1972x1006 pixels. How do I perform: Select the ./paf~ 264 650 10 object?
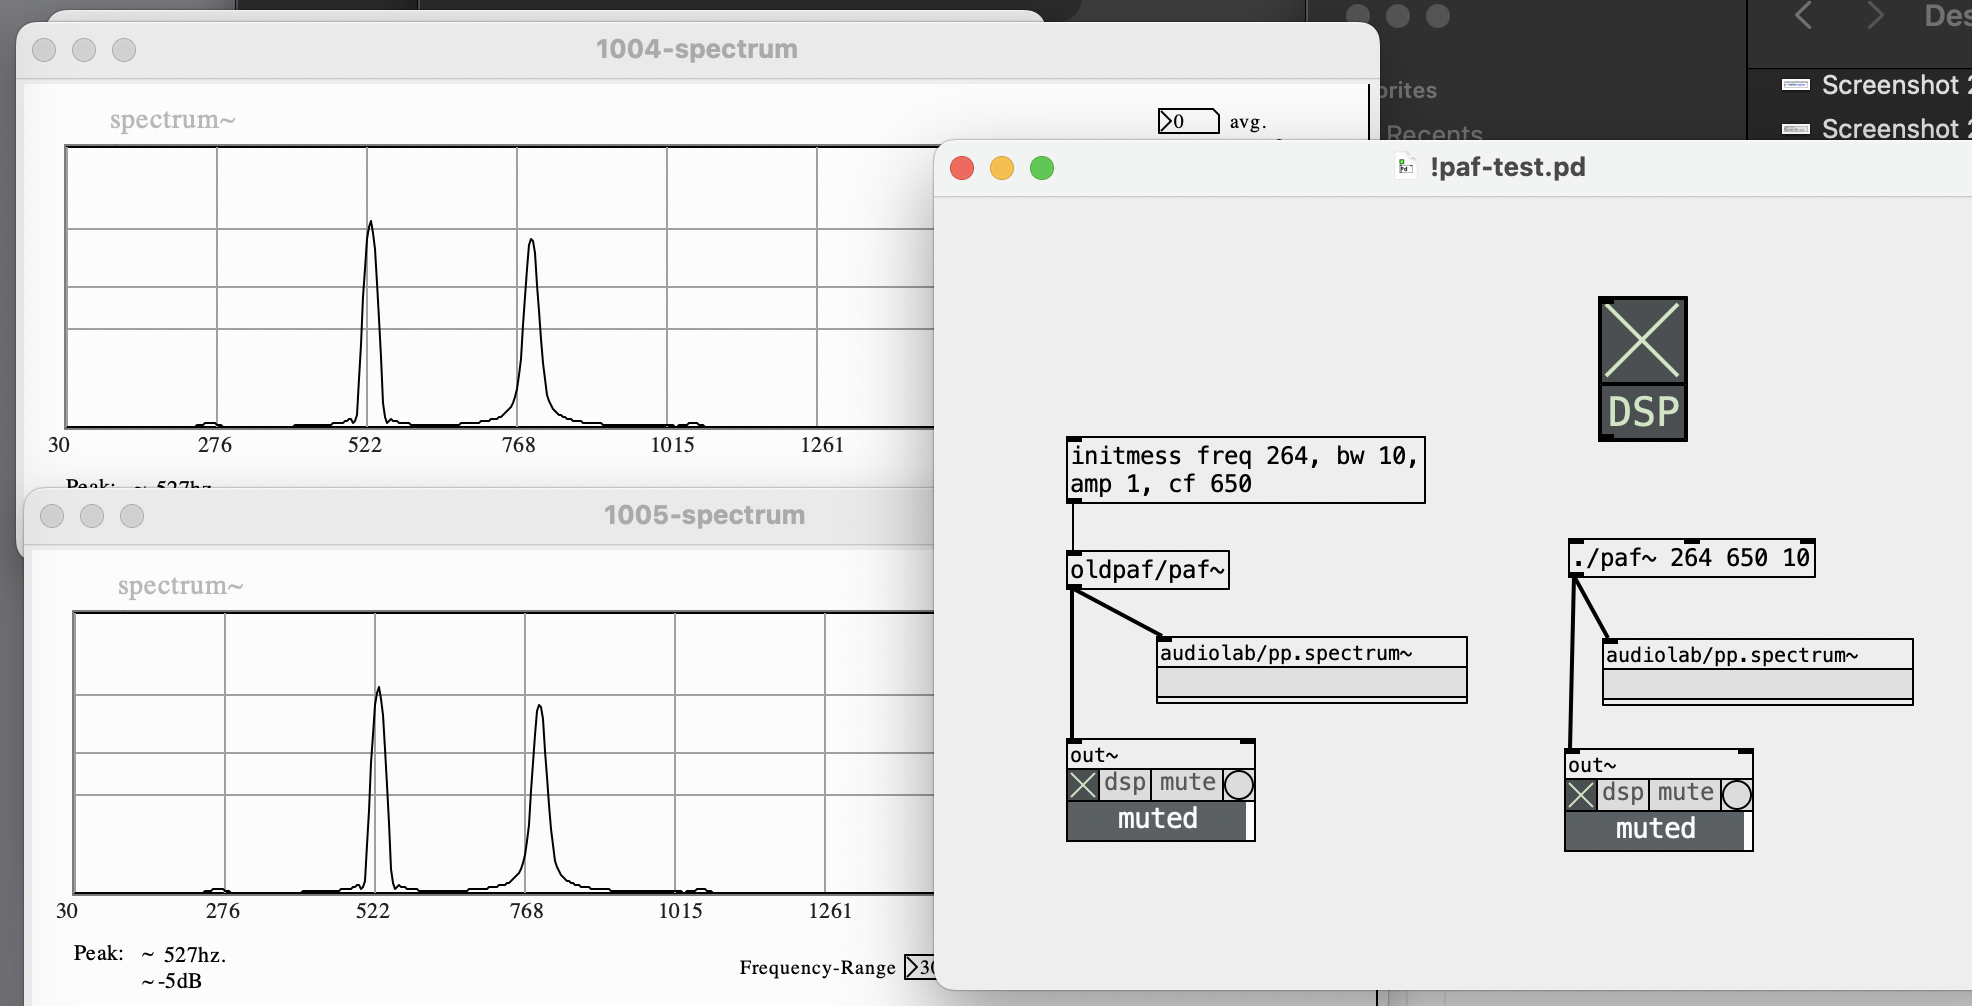[1692, 559]
